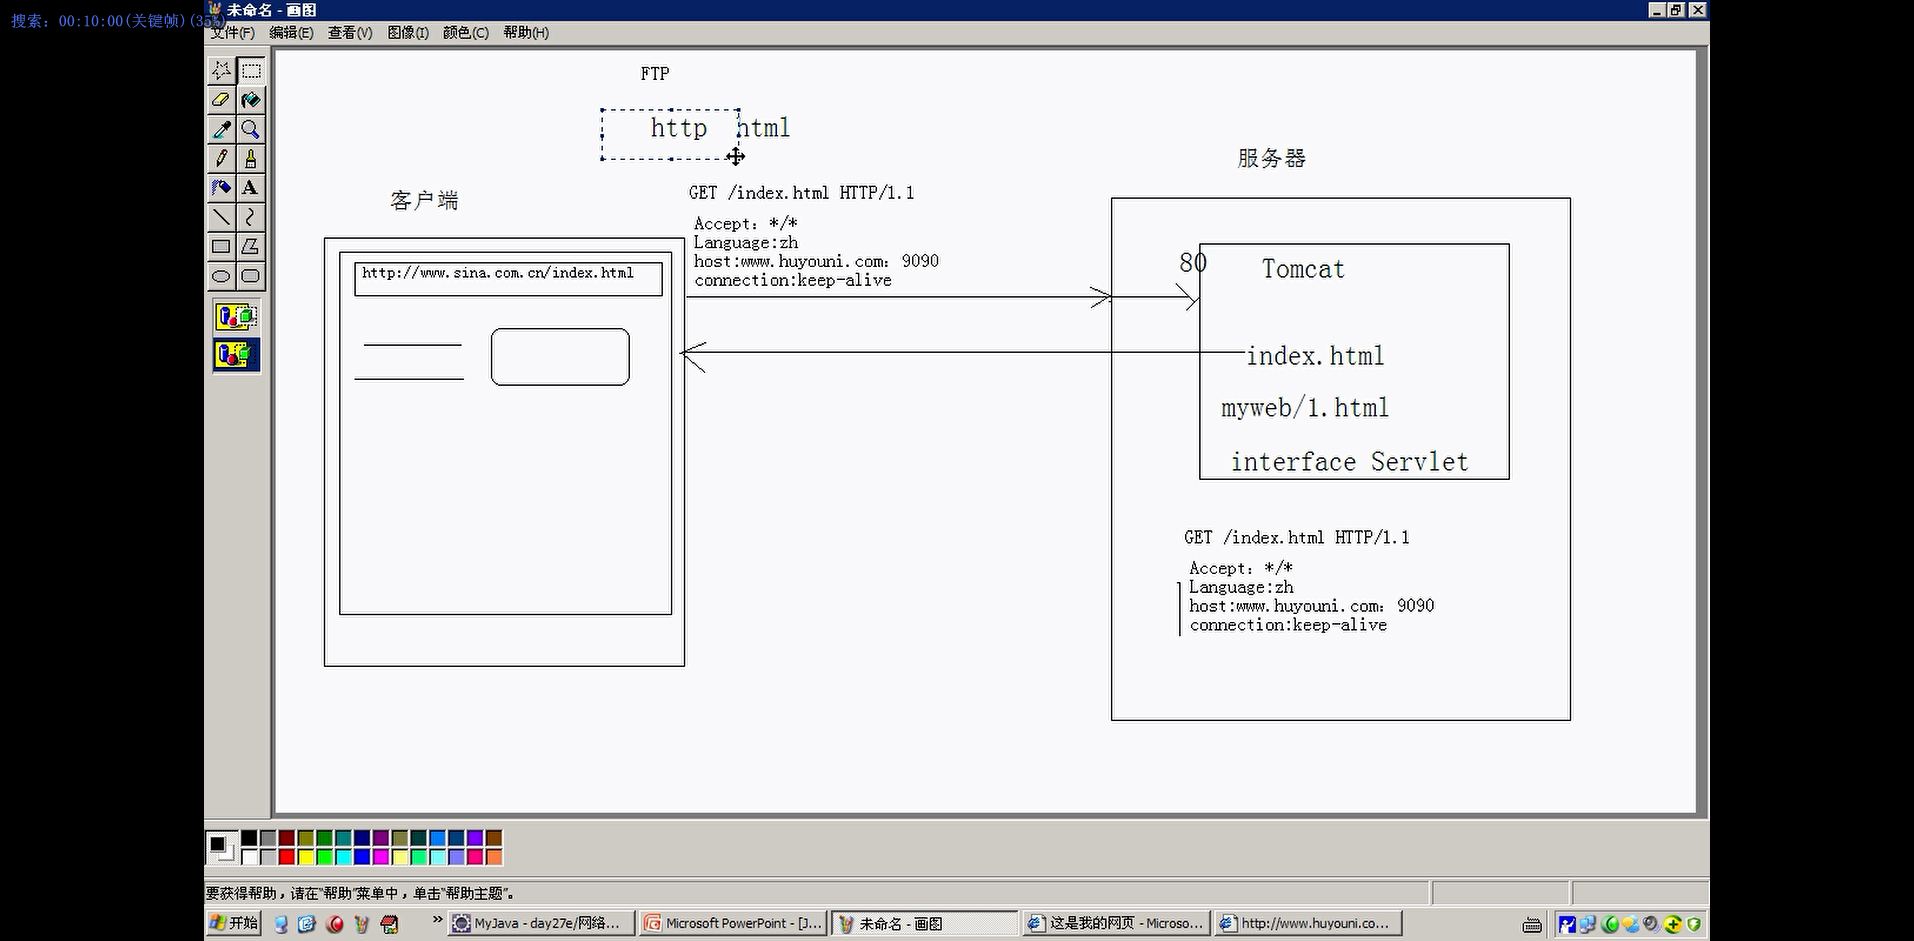Switch selection to opaque background mode
The width and height of the screenshot is (1914, 941).
point(236,317)
